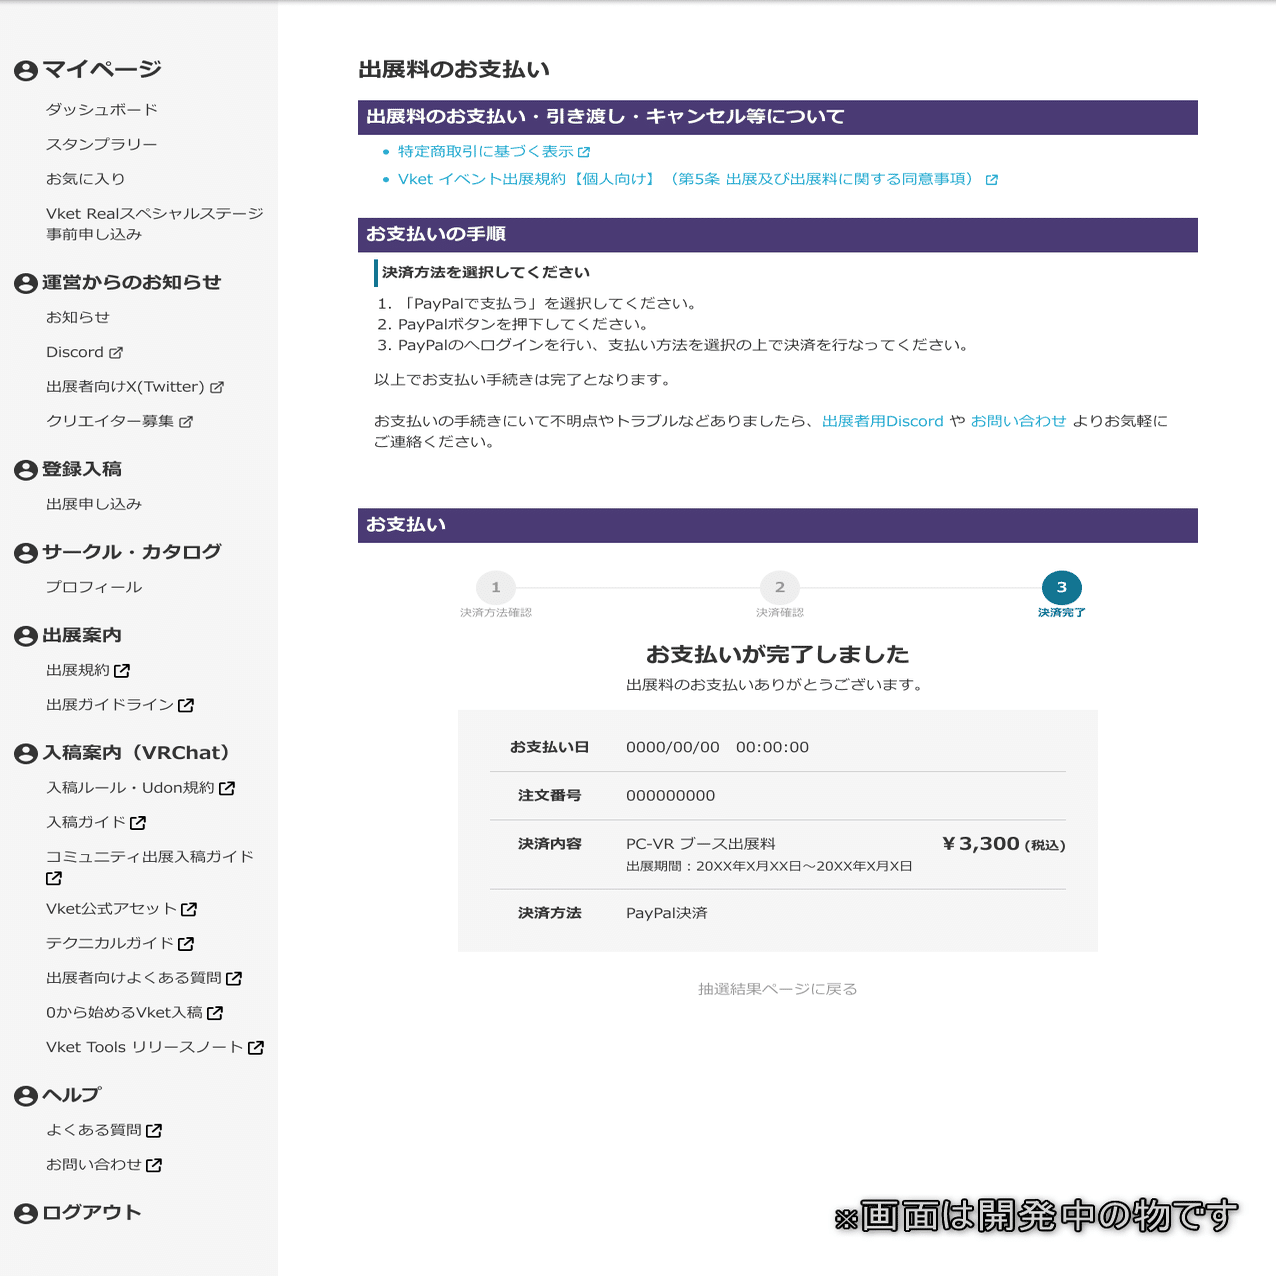Viewport: 1276px width, 1276px height.
Task: Click the external link icon next to 出展者向けX(Twitter)
Action: coord(219,387)
